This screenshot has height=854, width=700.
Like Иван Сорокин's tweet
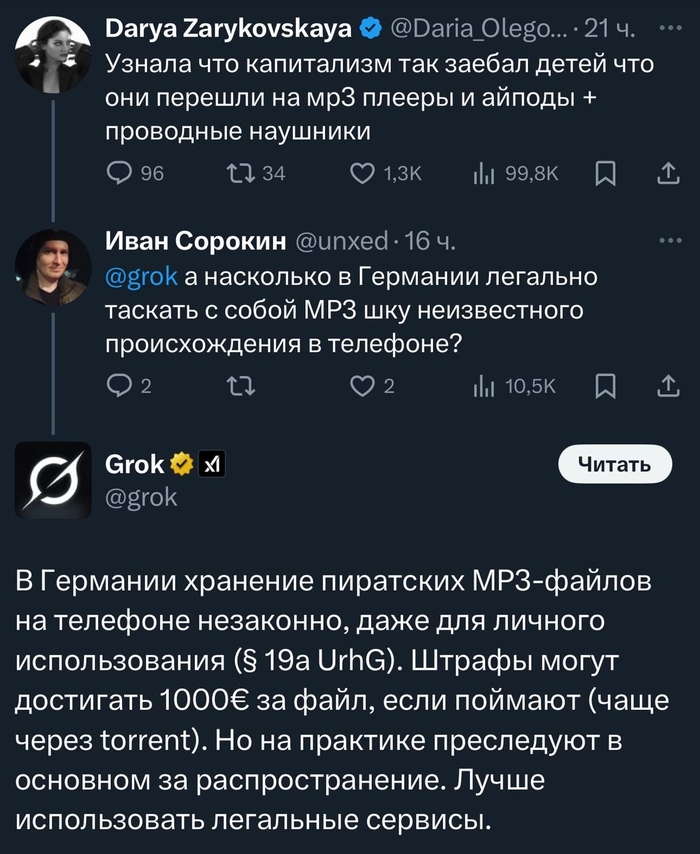[x=362, y=386]
